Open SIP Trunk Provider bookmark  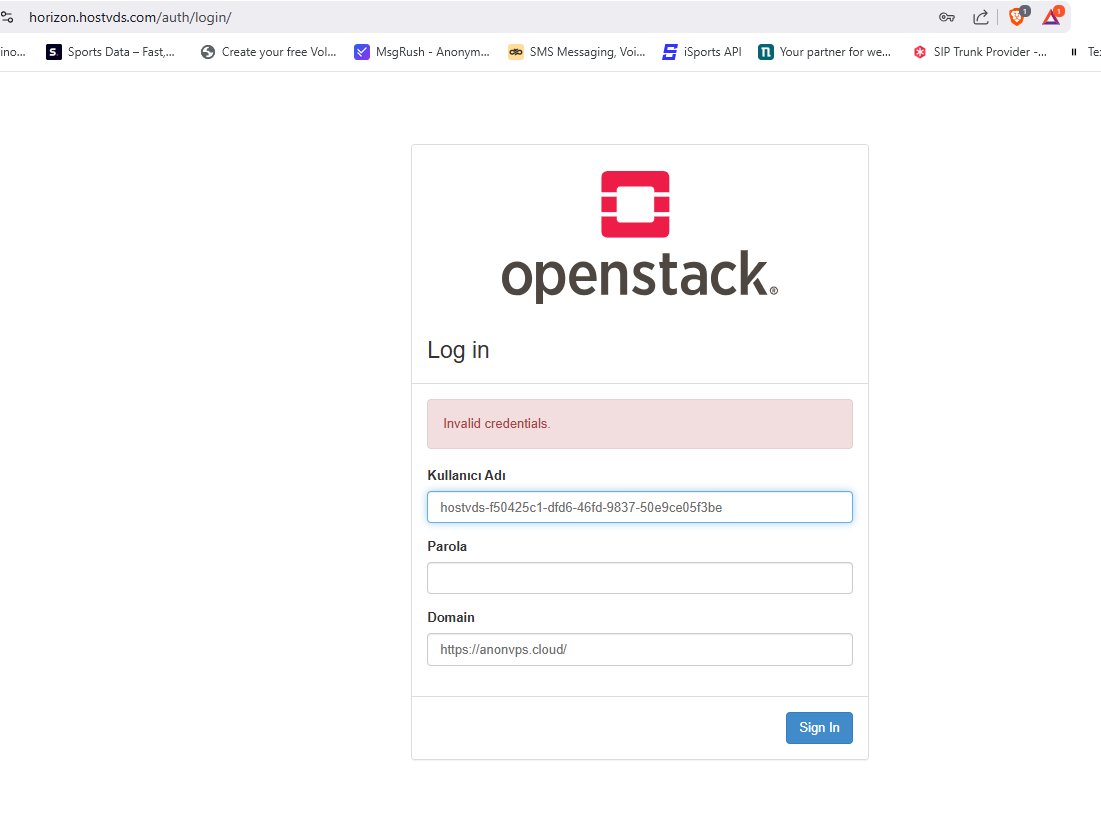click(980, 52)
